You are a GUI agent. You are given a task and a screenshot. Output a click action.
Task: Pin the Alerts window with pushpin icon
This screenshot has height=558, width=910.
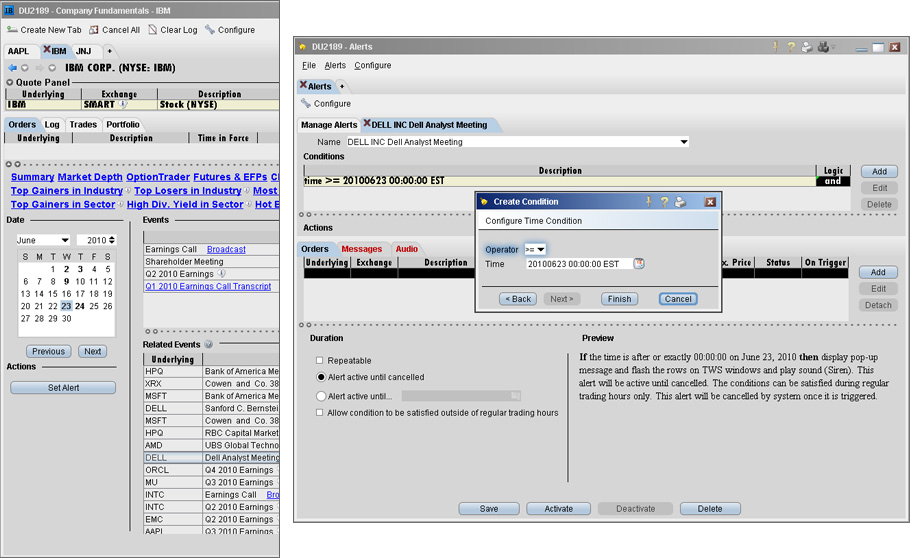775,47
